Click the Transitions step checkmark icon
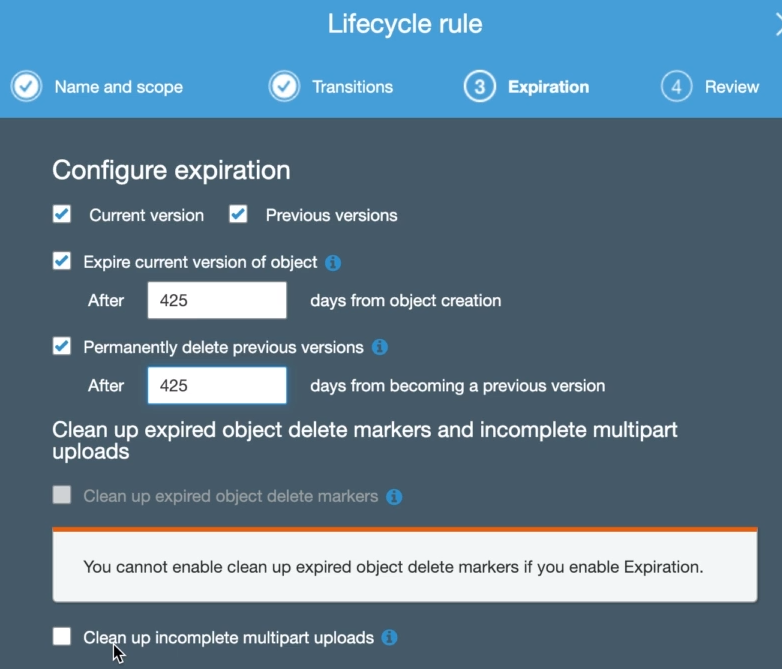Viewport: 782px width, 669px height. click(x=284, y=87)
